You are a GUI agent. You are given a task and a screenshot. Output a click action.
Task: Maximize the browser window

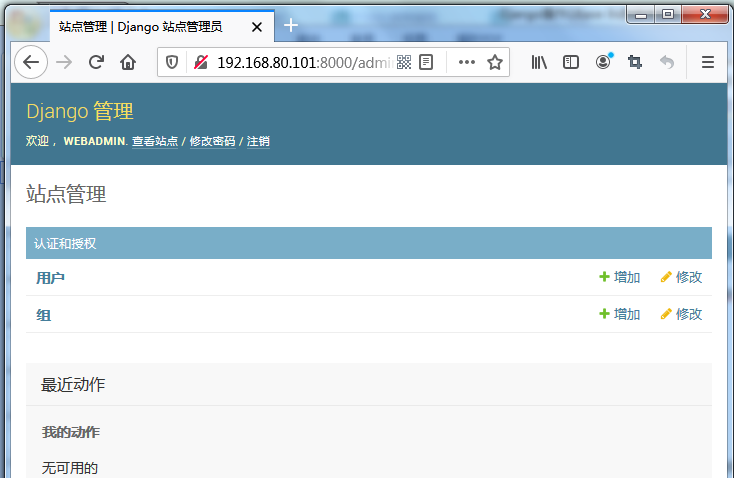point(668,15)
